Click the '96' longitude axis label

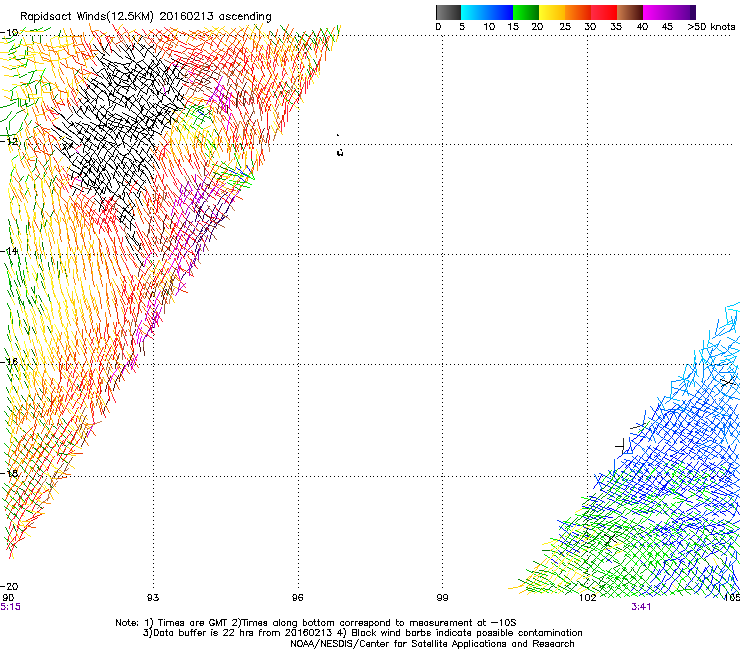click(x=297, y=598)
